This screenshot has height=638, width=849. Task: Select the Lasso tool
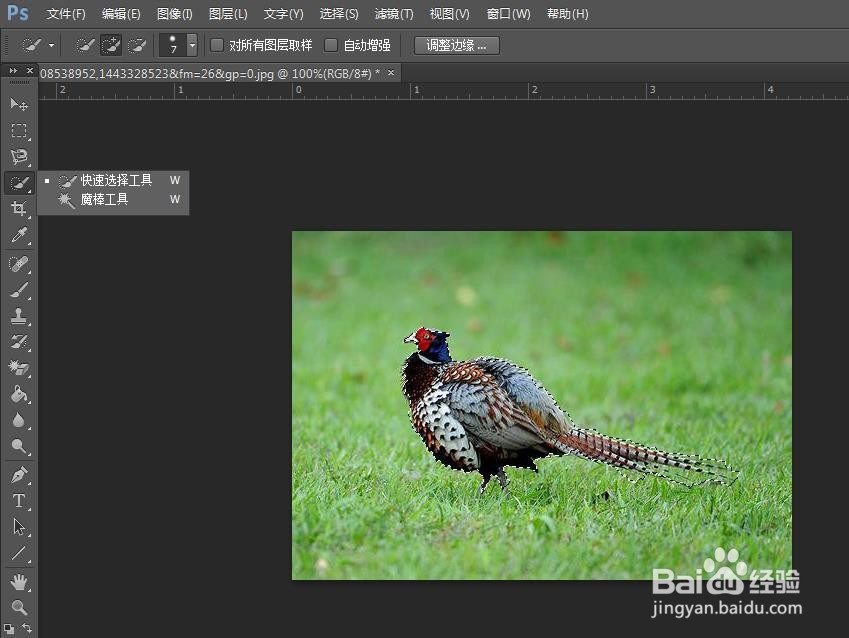19,157
